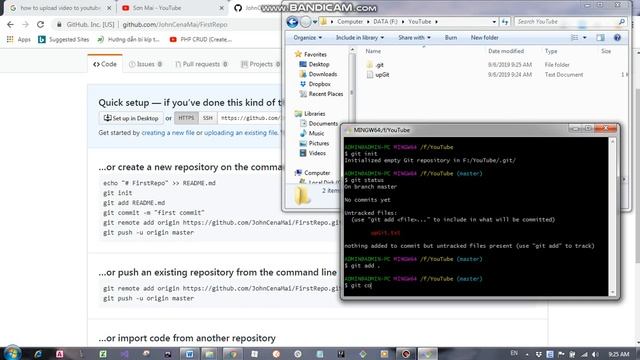
Task: Select Pictures library
Action: [x=314, y=143]
